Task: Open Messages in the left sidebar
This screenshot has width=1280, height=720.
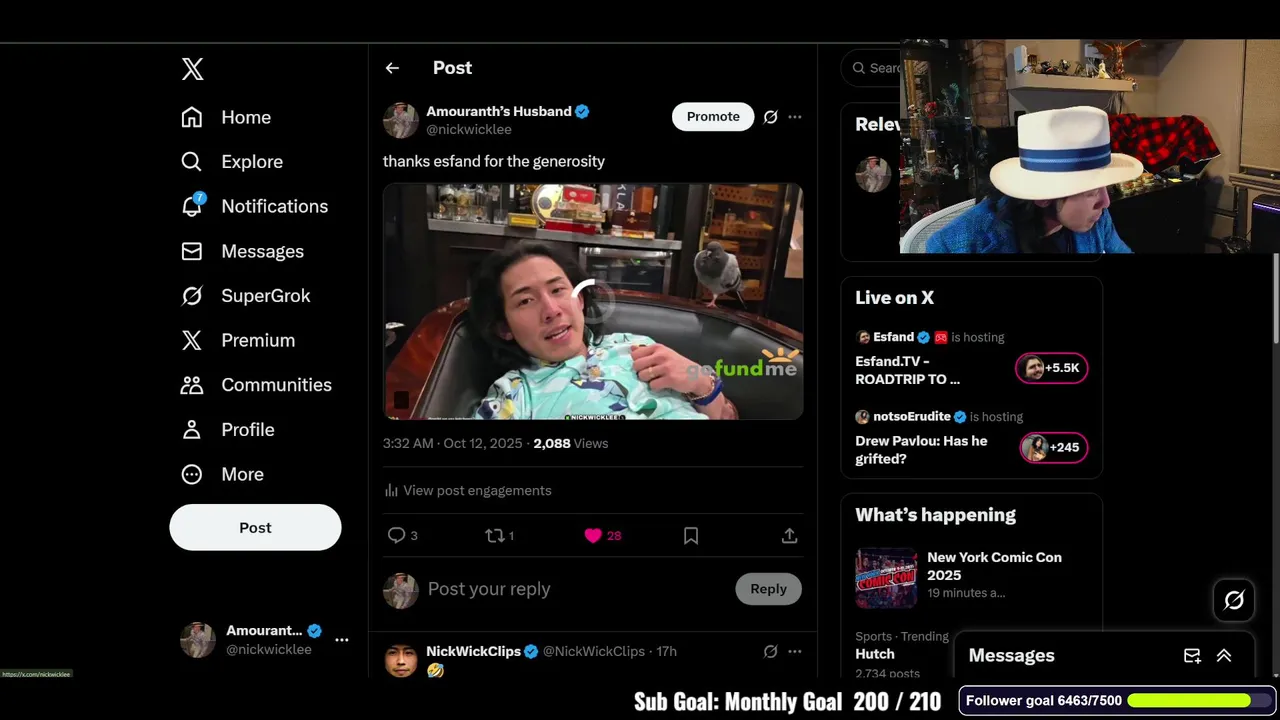Action: pos(242,251)
